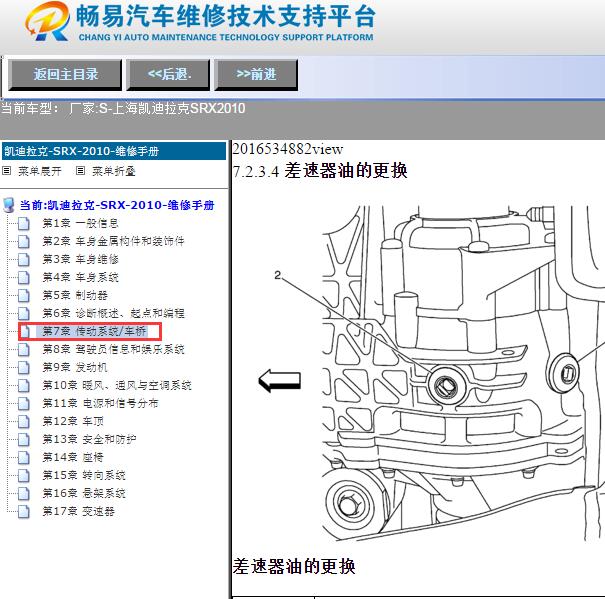Open 第2章 车身金属构件和装饰件
The image size is (605, 599).
(x=113, y=241)
